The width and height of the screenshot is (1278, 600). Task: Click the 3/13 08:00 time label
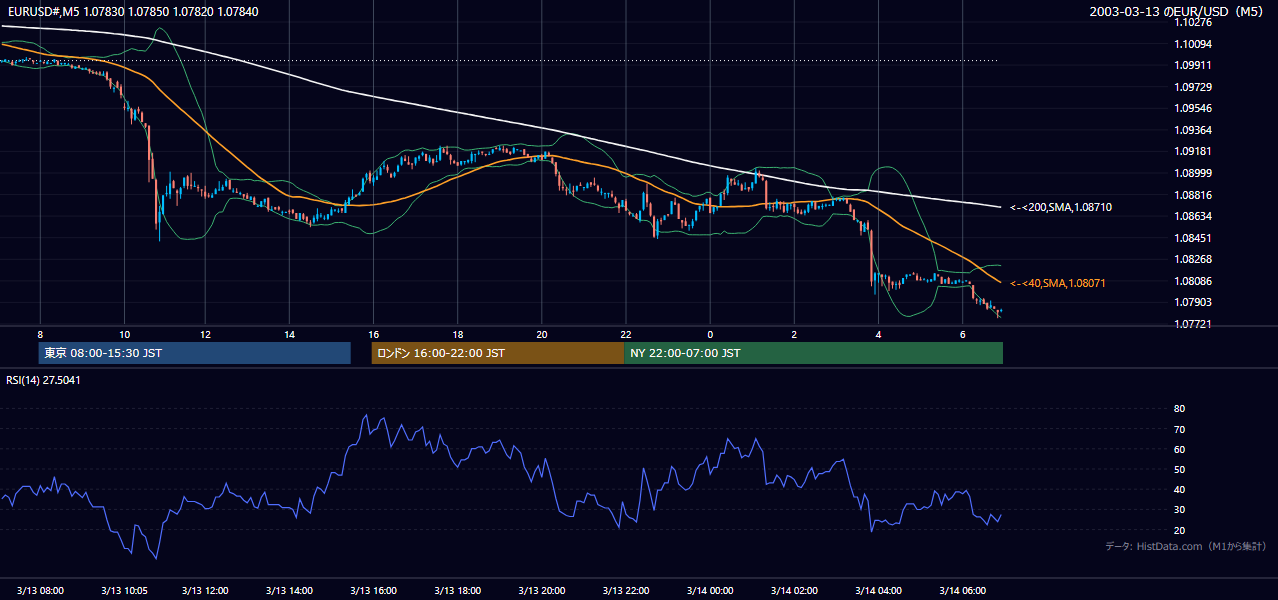(x=40, y=591)
